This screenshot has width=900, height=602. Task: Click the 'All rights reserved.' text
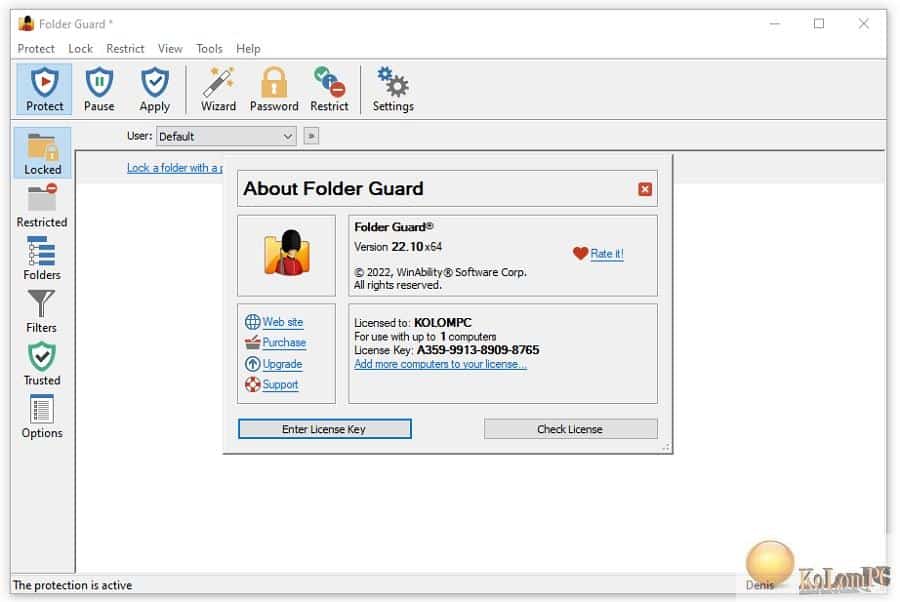click(398, 285)
